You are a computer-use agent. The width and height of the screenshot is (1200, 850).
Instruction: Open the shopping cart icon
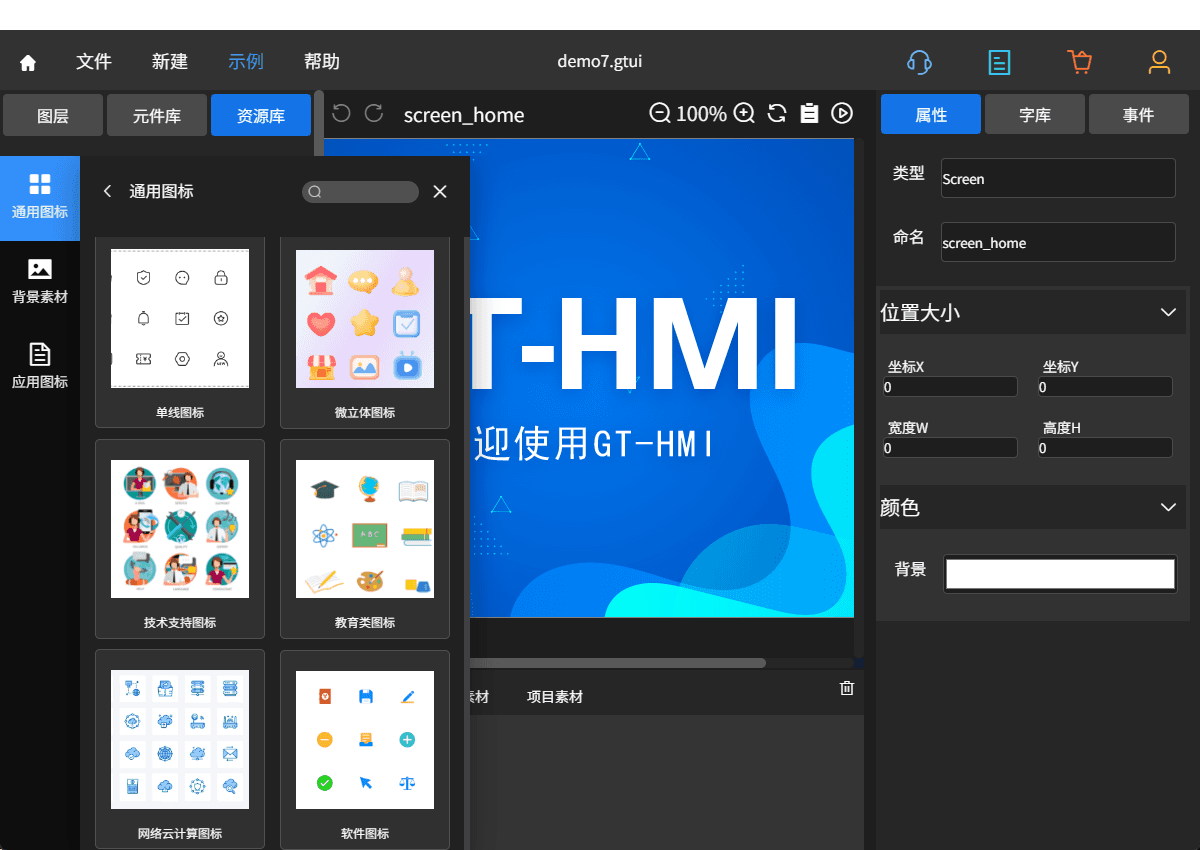coord(1080,62)
